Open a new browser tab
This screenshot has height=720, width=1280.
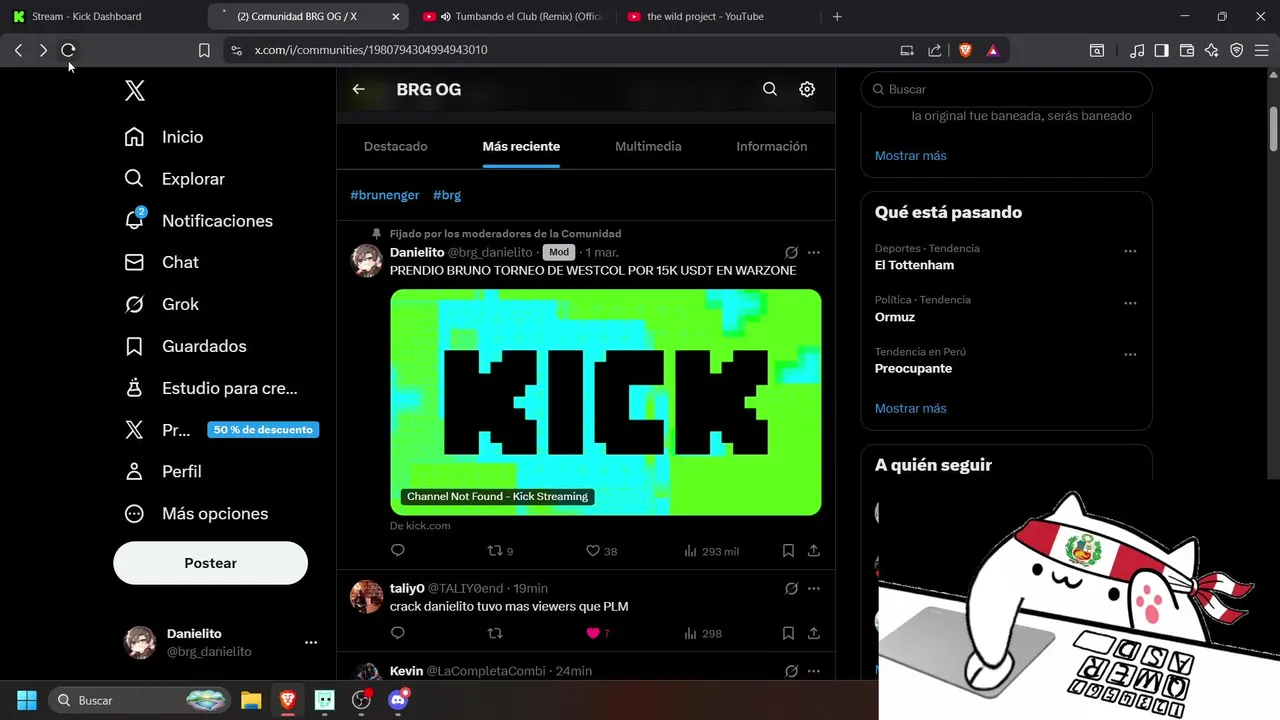tap(837, 16)
